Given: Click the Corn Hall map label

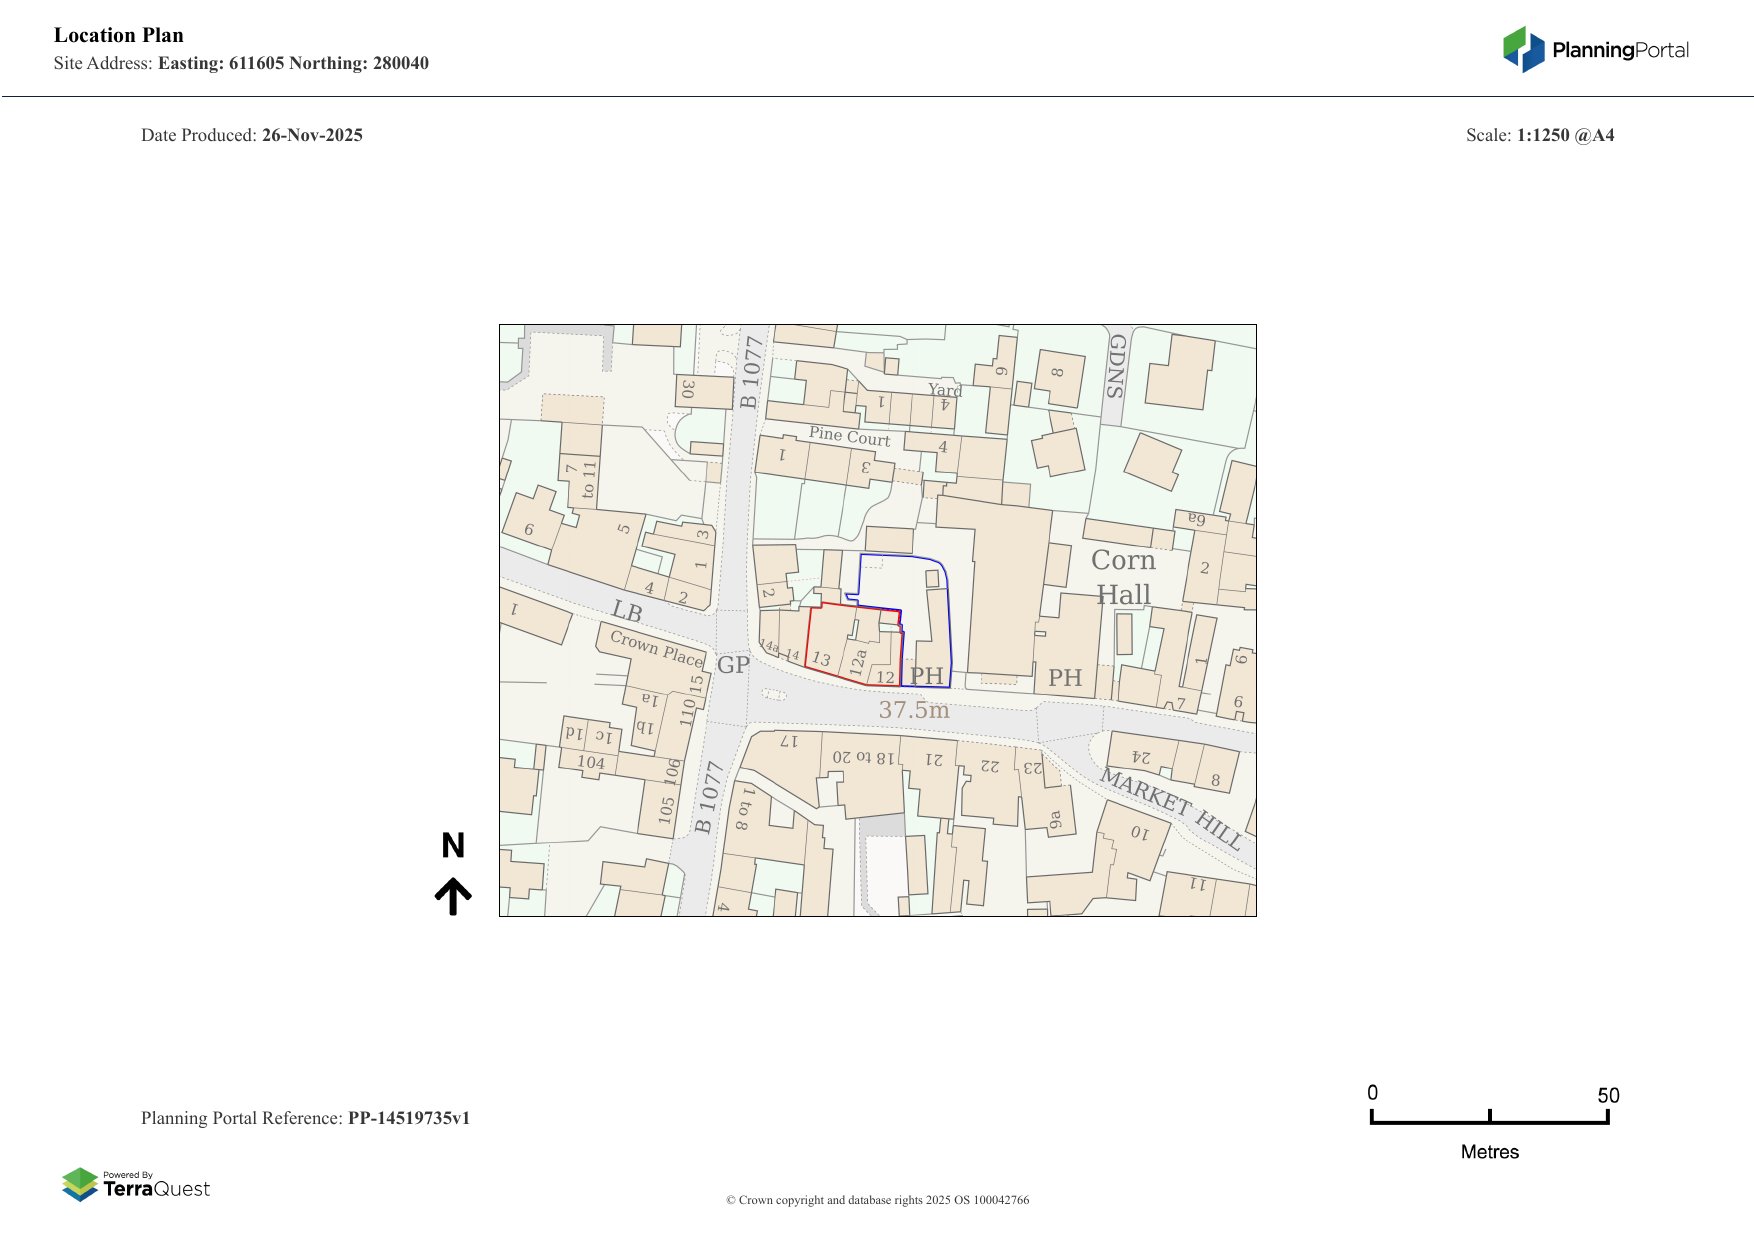Looking at the screenshot, I should click(x=1122, y=577).
